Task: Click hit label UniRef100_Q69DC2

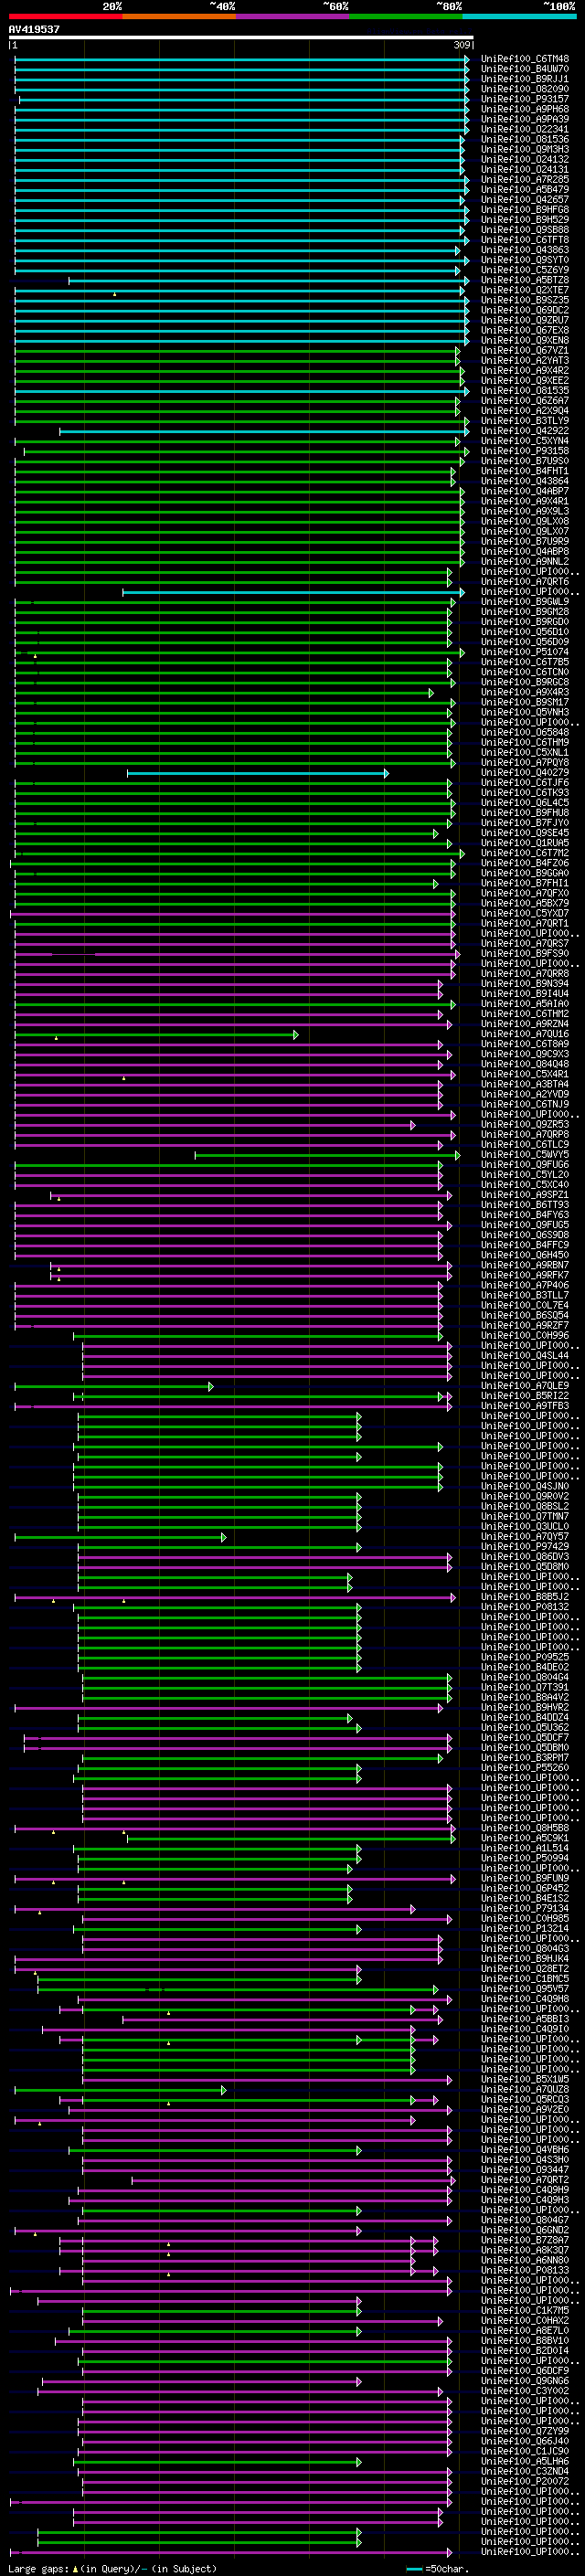Action: [x=525, y=310]
